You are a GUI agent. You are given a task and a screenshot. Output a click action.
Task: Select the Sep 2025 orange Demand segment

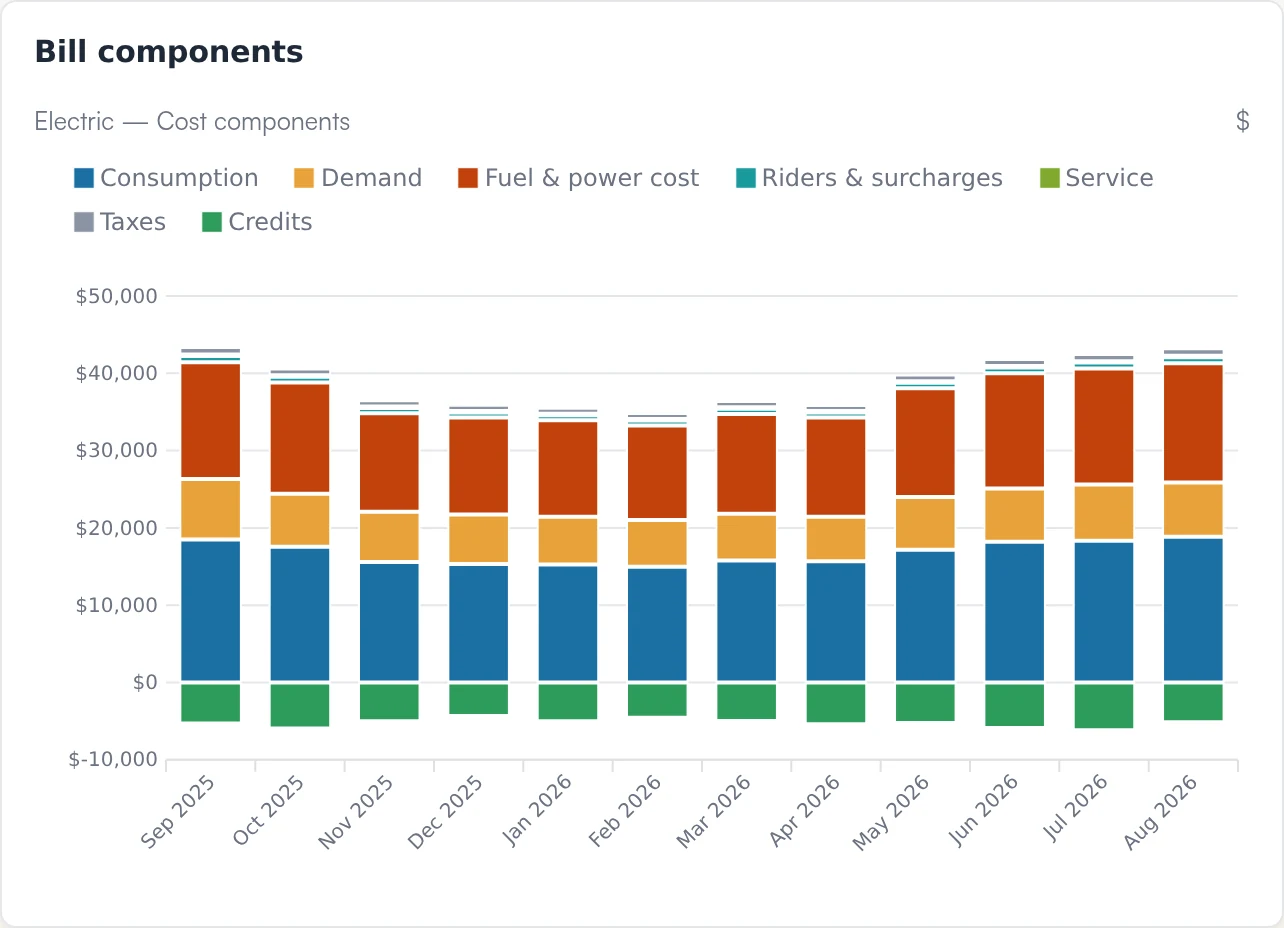pyautogui.click(x=210, y=509)
